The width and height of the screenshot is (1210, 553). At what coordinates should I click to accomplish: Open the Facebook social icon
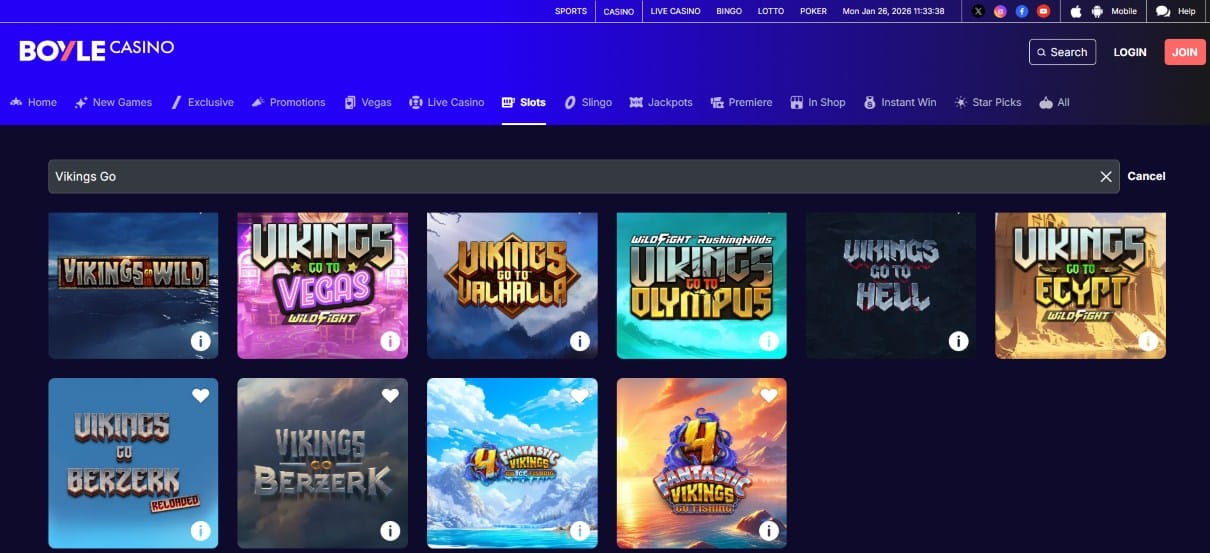(1022, 11)
